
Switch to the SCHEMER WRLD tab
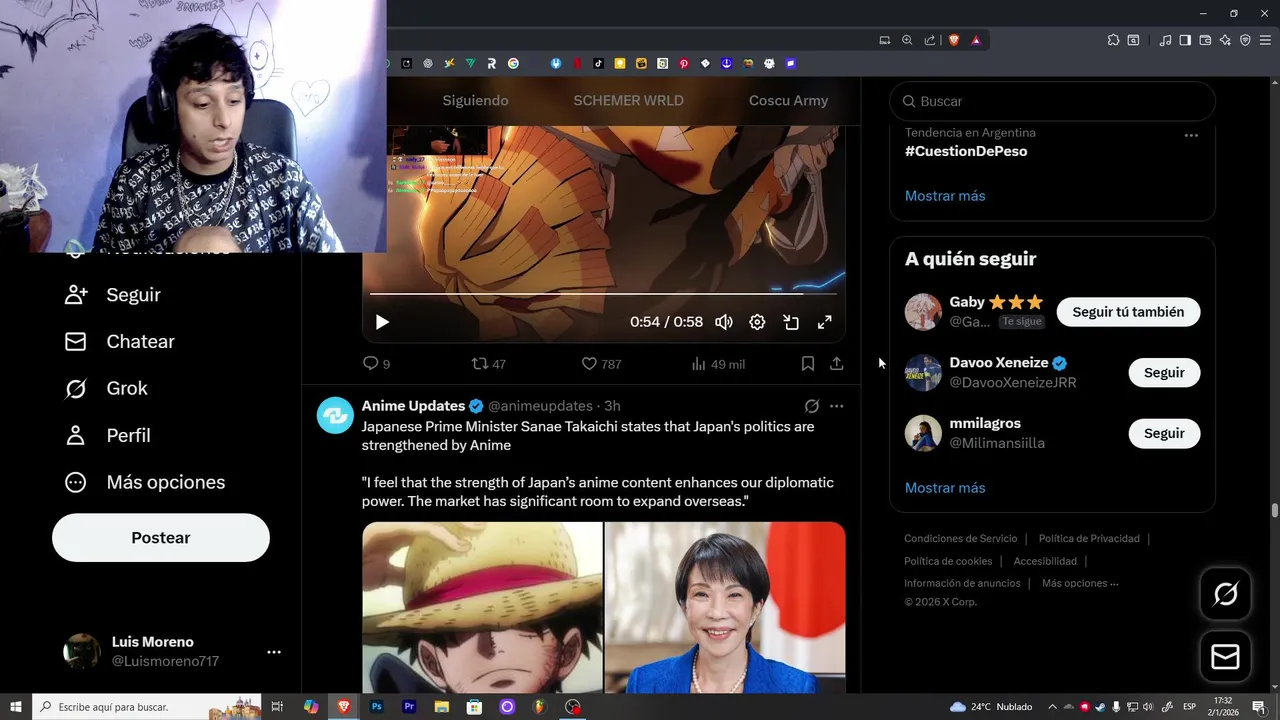tap(628, 101)
